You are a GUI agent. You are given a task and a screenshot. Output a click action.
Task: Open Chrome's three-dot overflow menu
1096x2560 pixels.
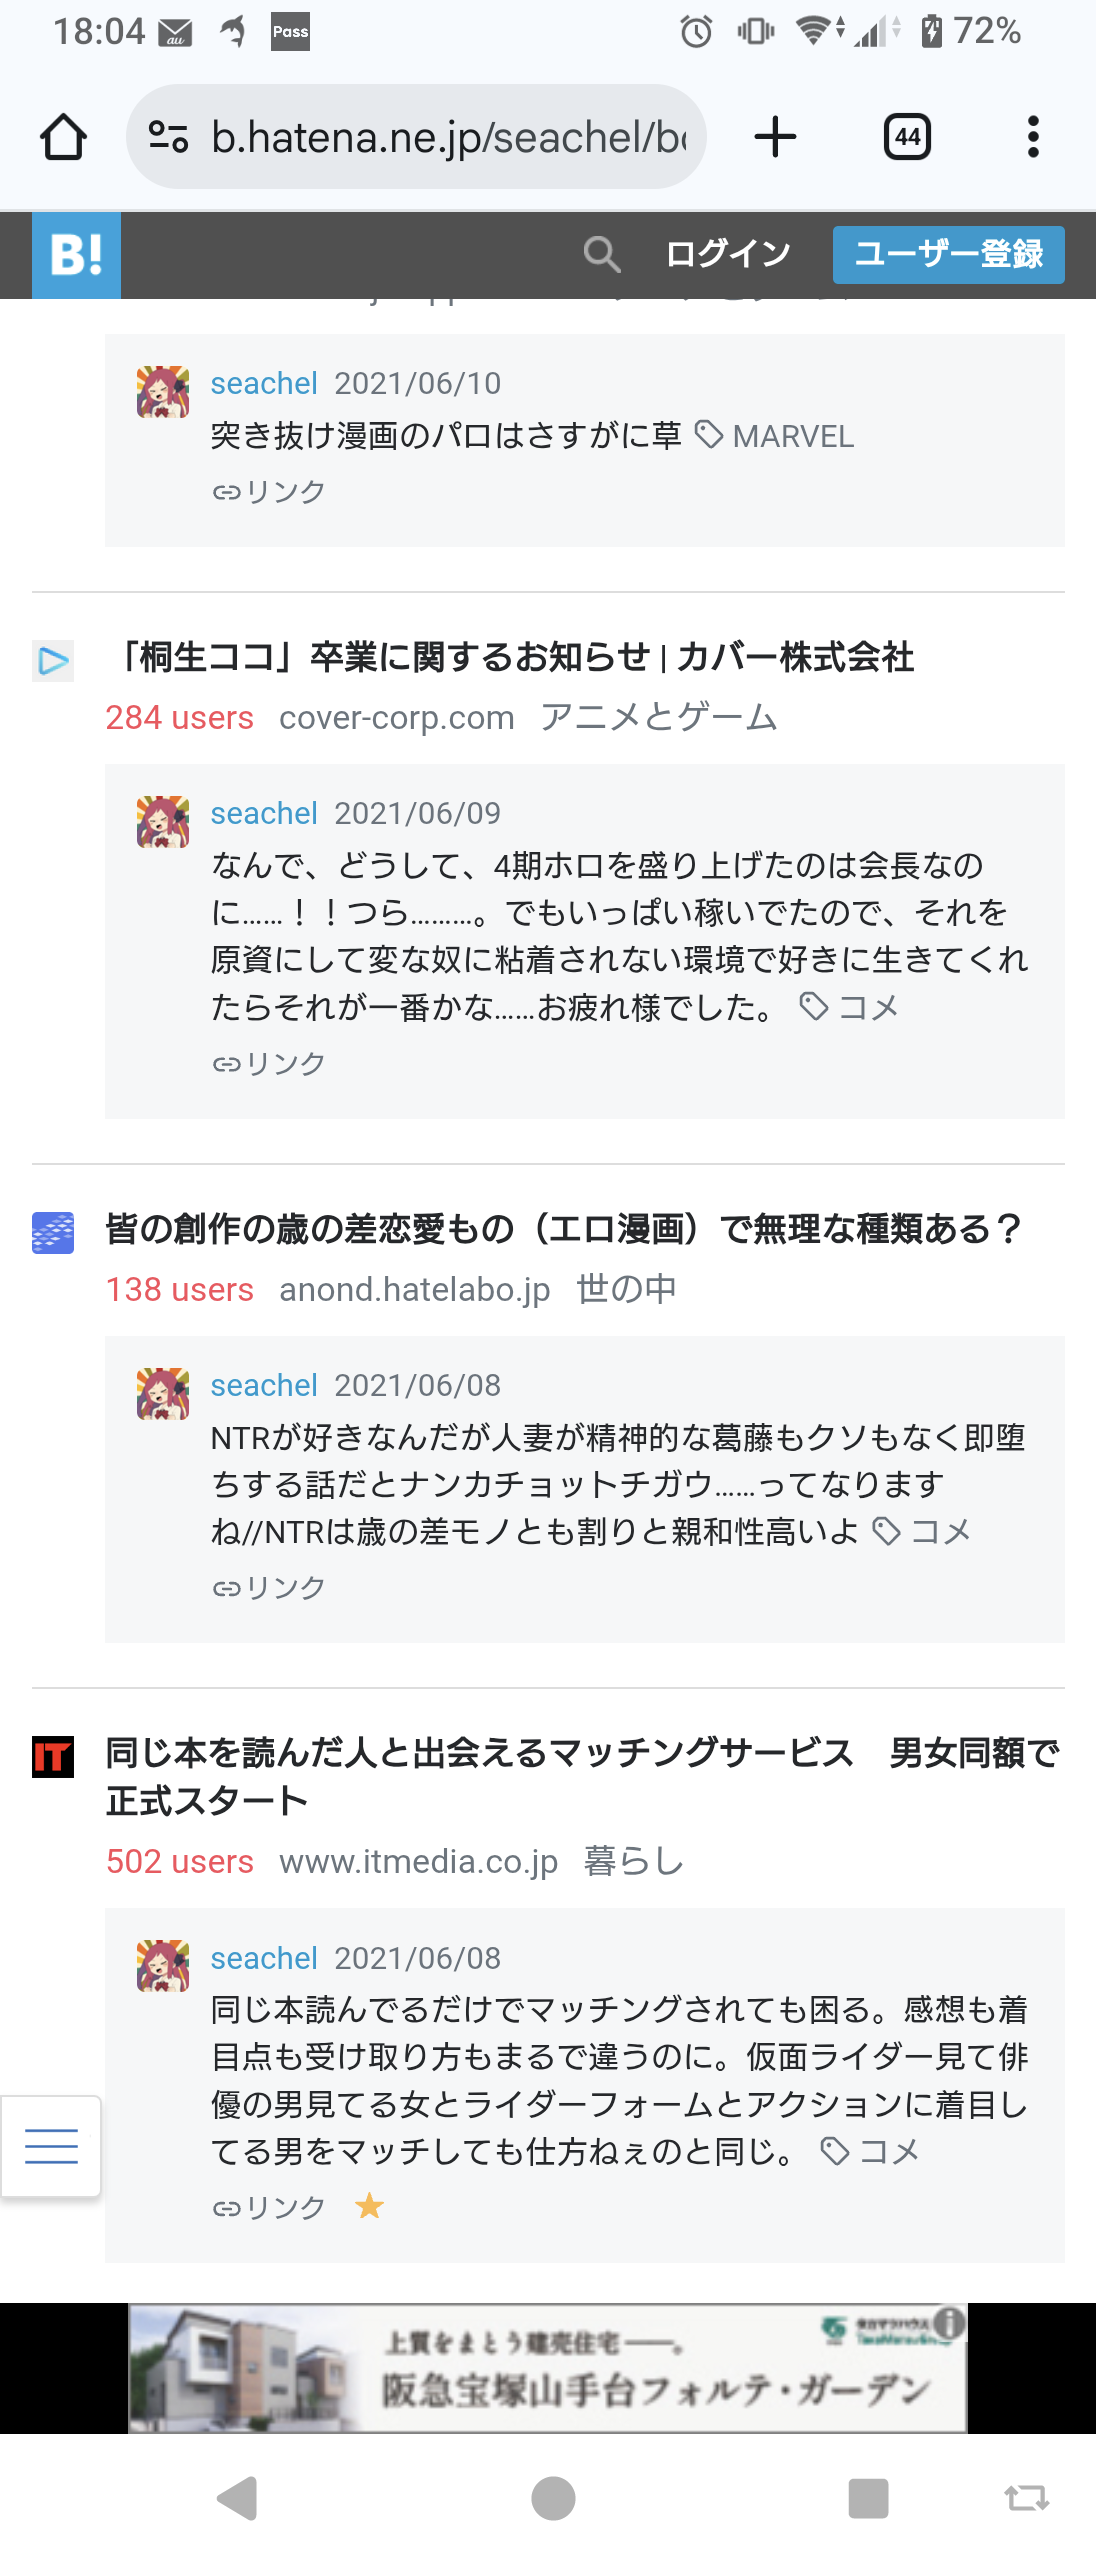(1033, 137)
